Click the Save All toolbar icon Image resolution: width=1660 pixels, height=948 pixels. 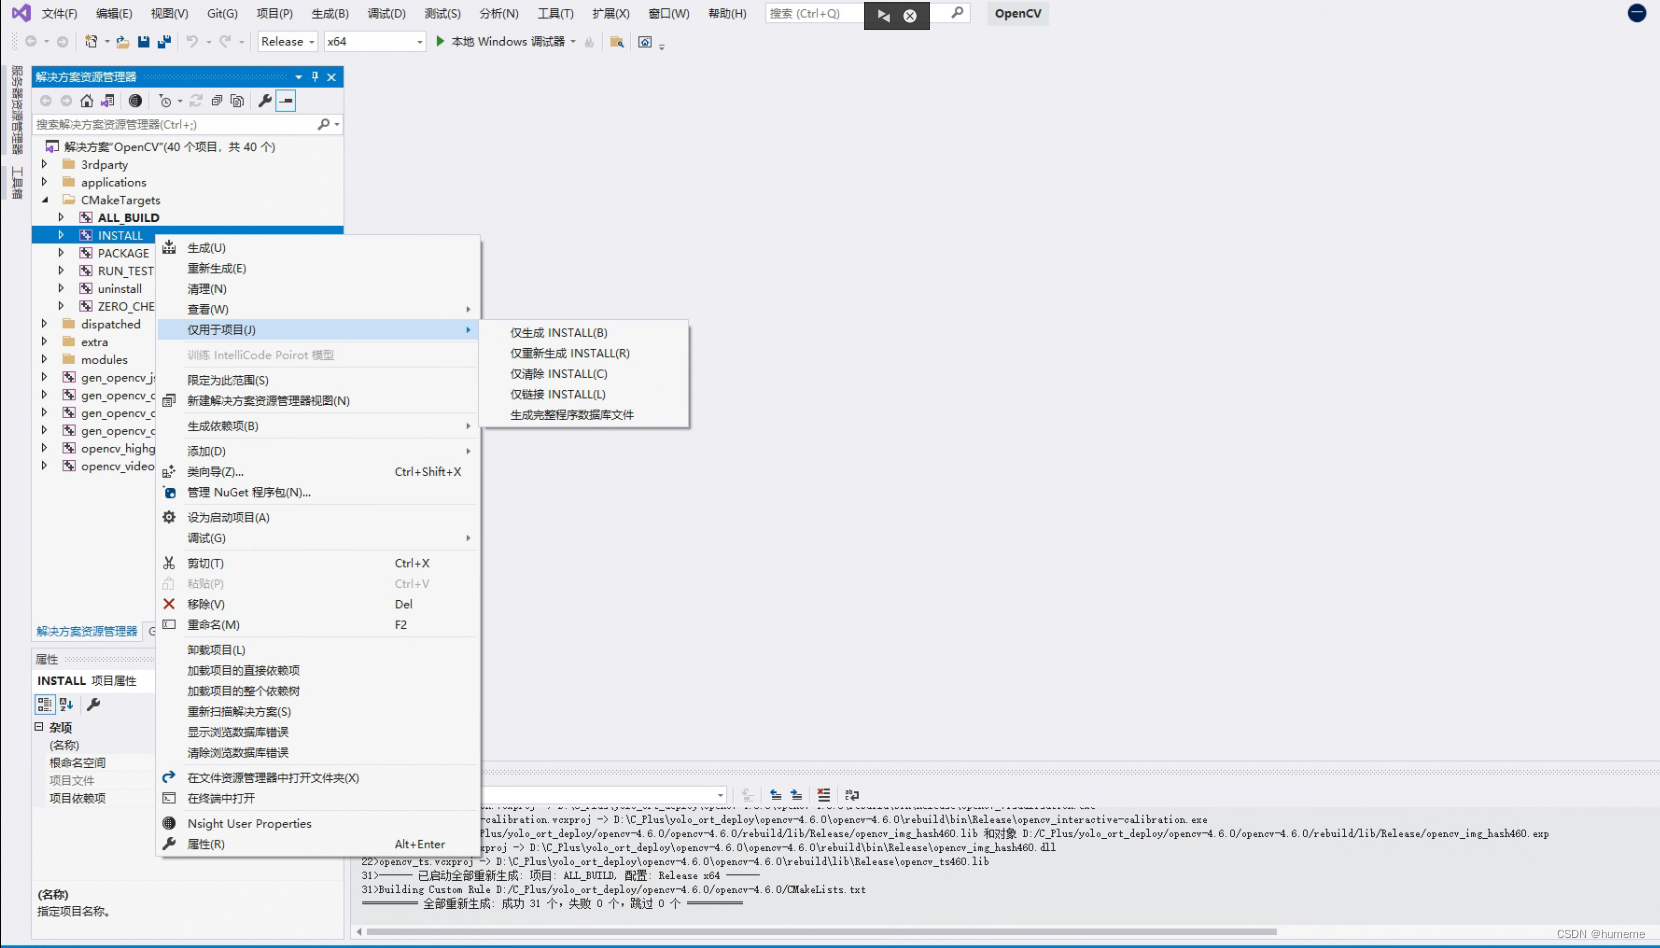164,41
